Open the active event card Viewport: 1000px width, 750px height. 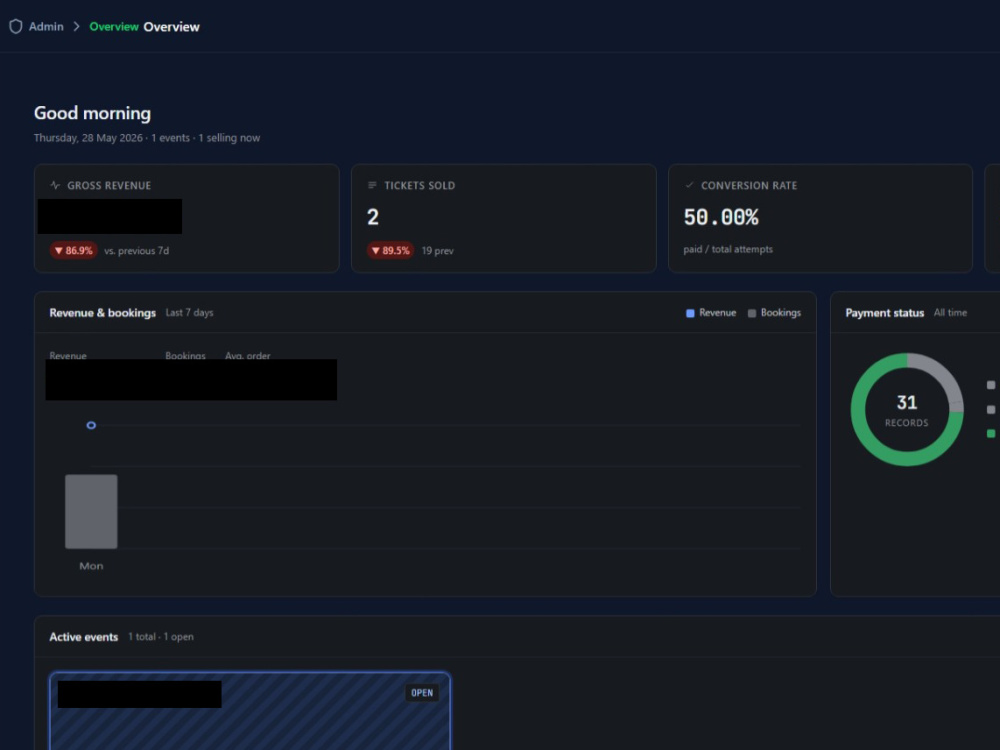click(x=250, y=710)
